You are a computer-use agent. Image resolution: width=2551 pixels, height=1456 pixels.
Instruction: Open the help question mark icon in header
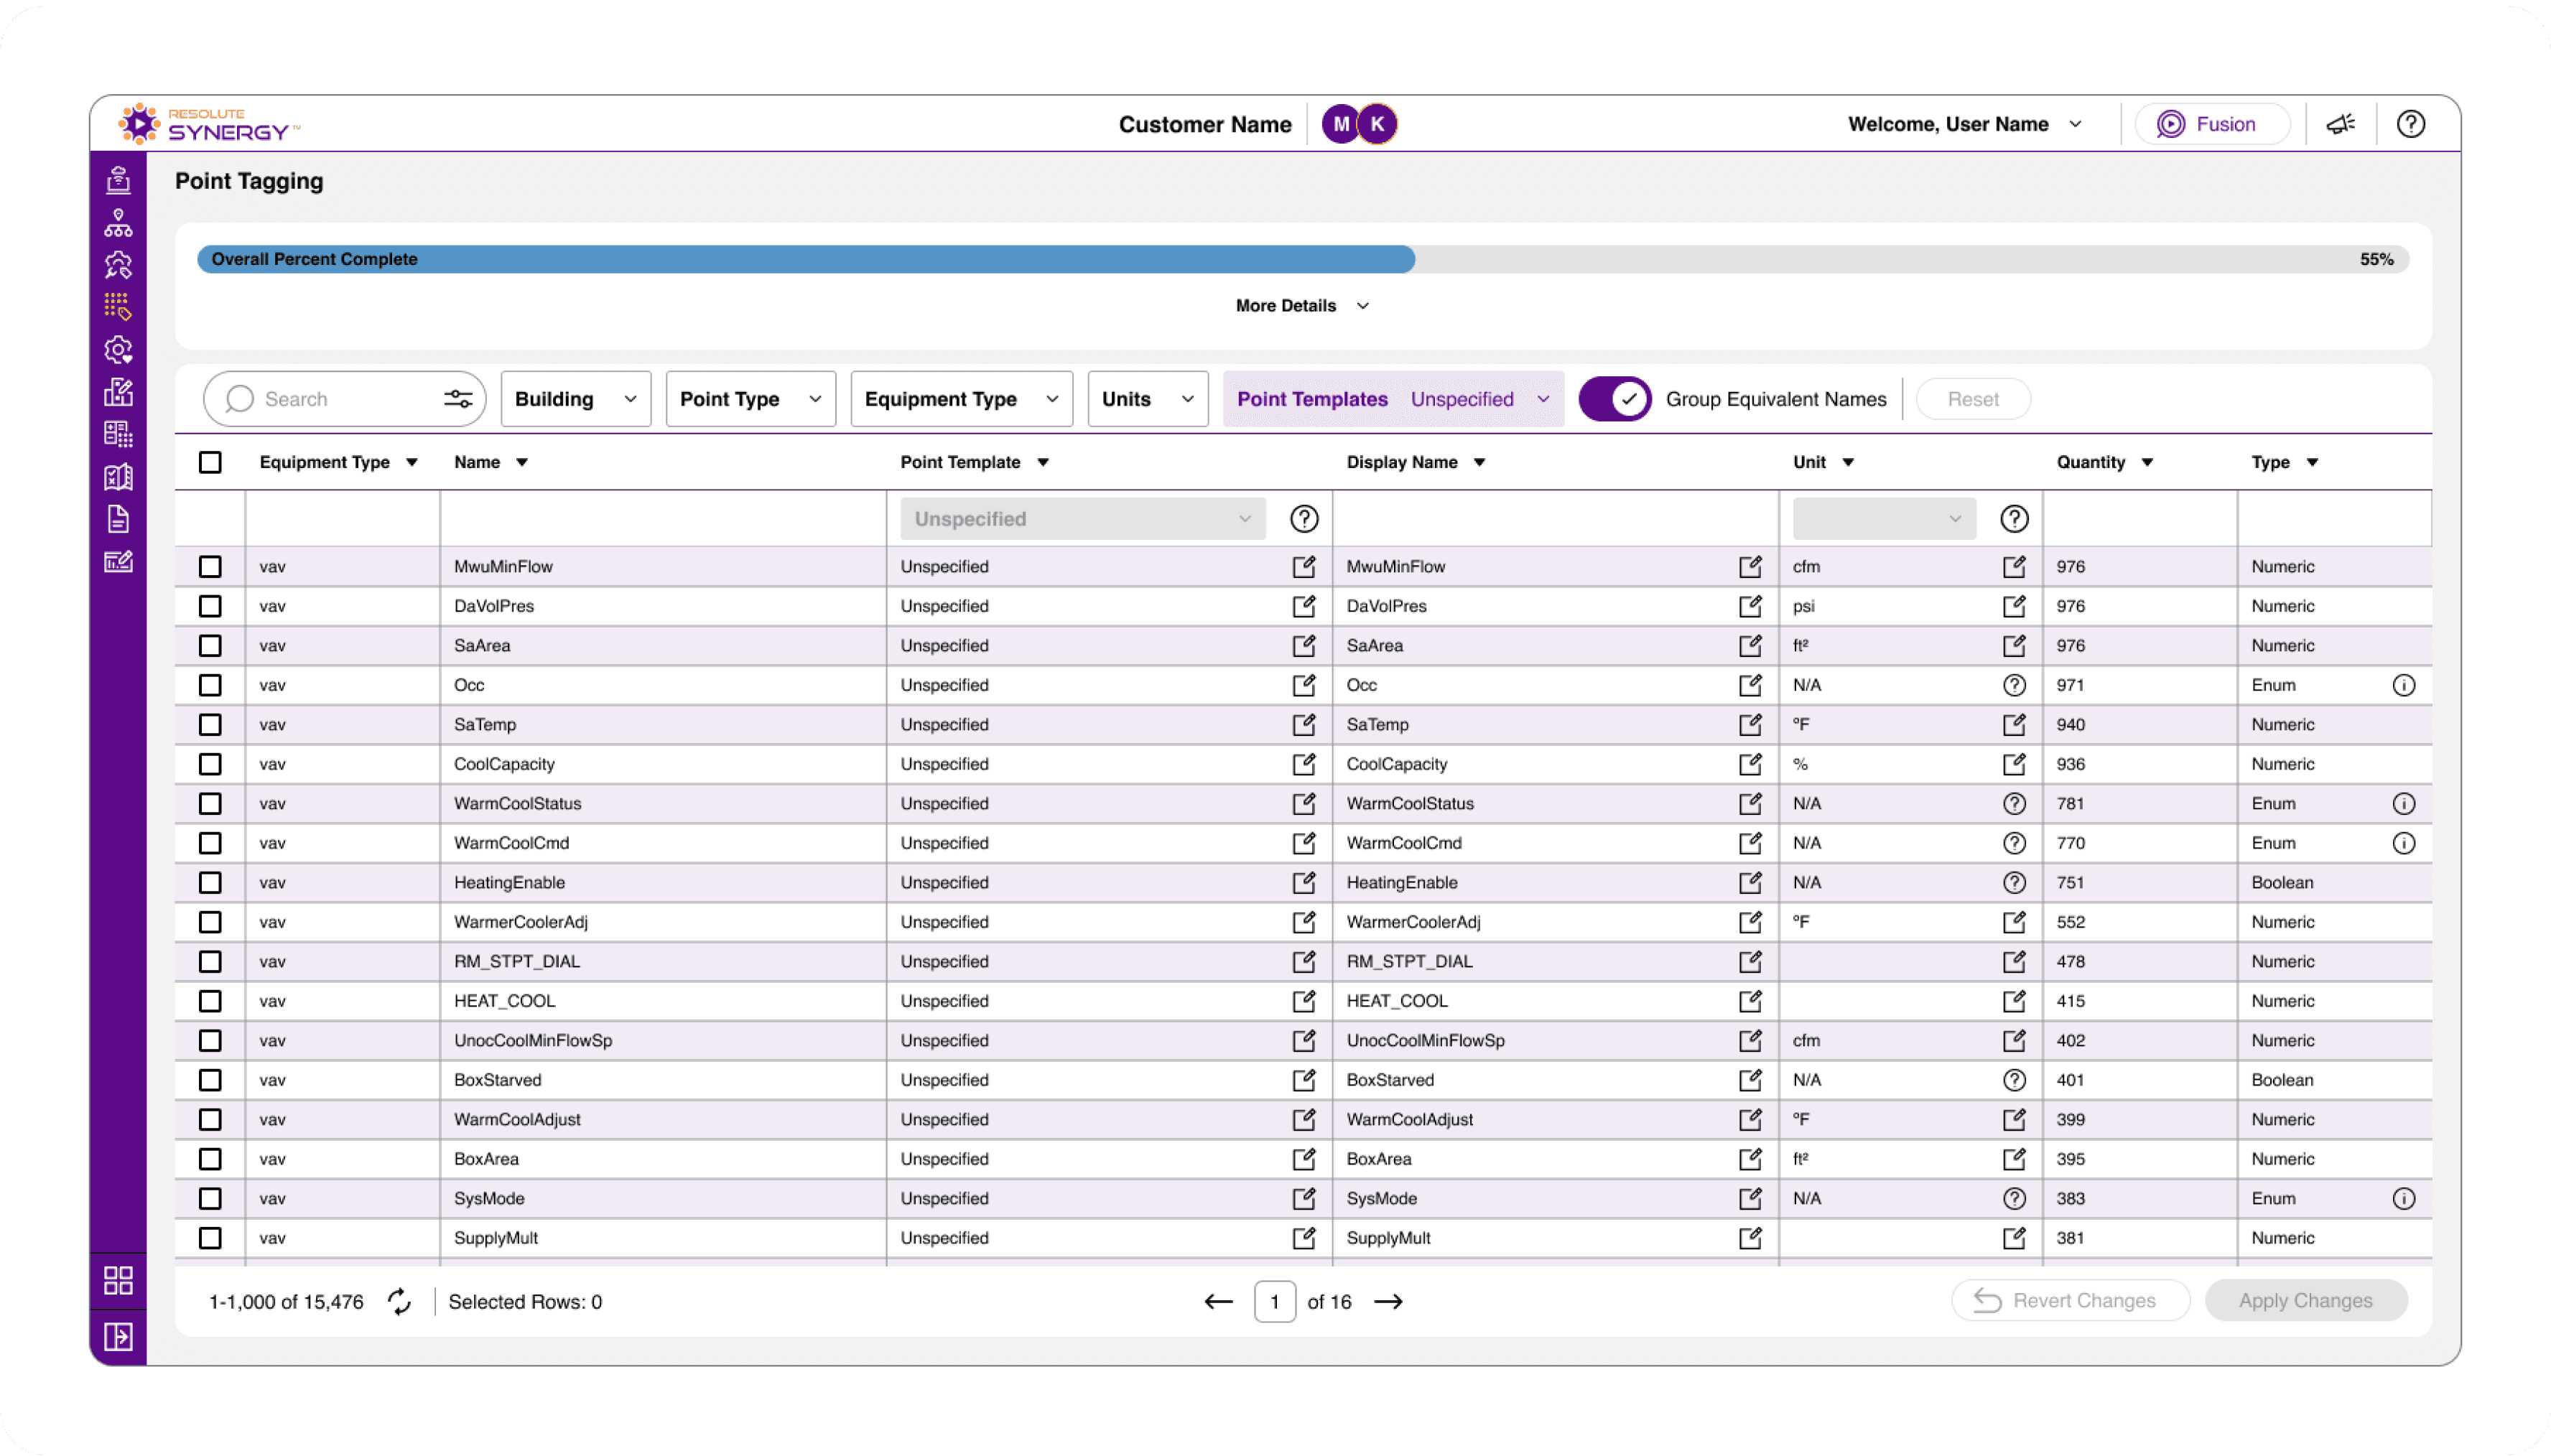coord(2410,124)
